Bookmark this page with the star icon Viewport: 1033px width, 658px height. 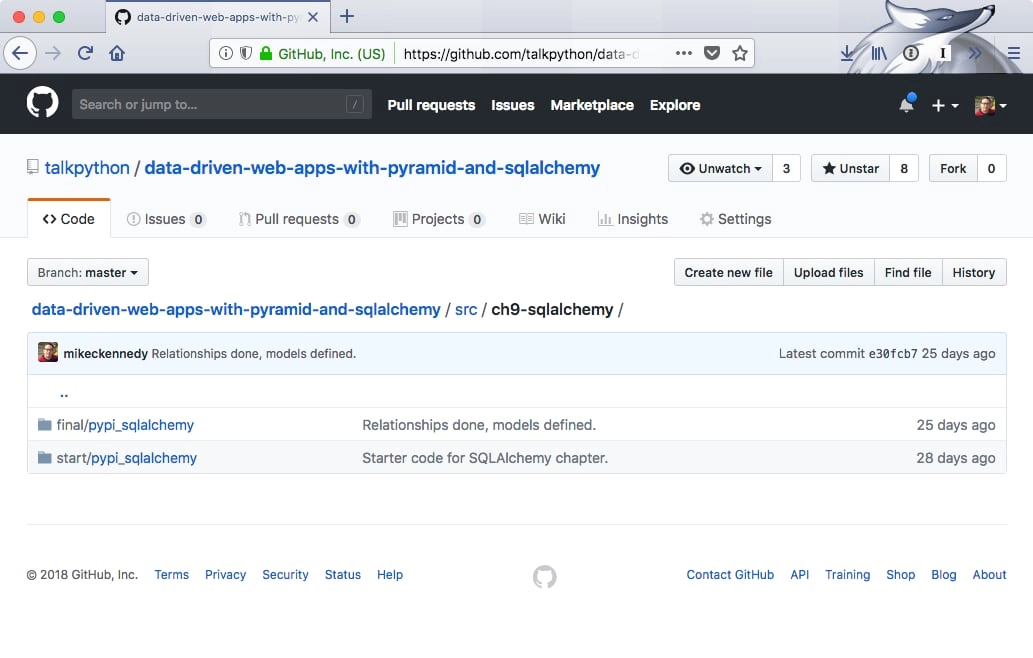click(x=740, y=53)
